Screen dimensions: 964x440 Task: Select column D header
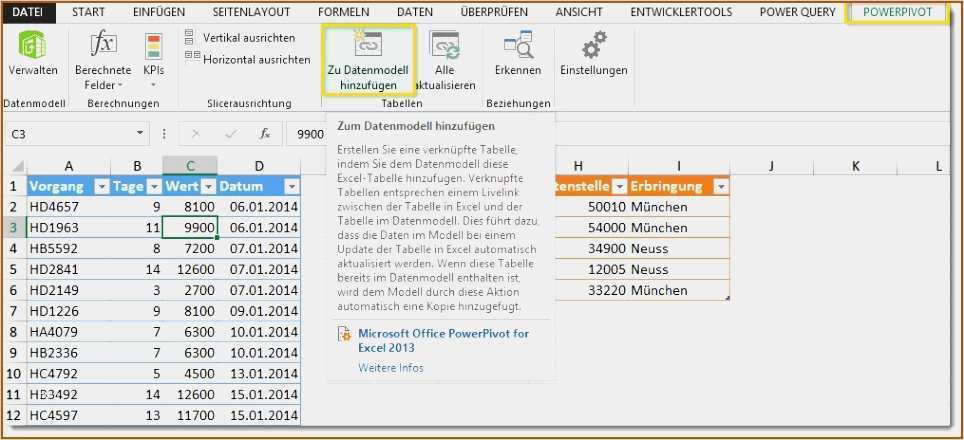259,166
